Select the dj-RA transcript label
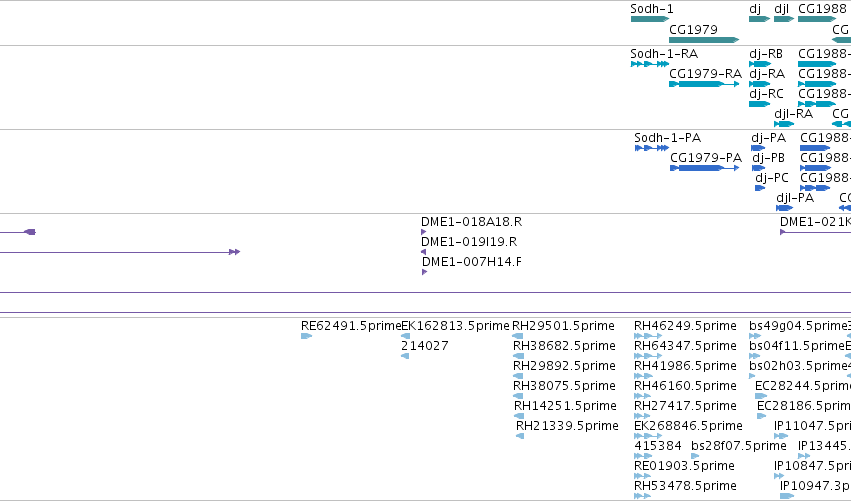851x501 pixels. pos(767,73)
